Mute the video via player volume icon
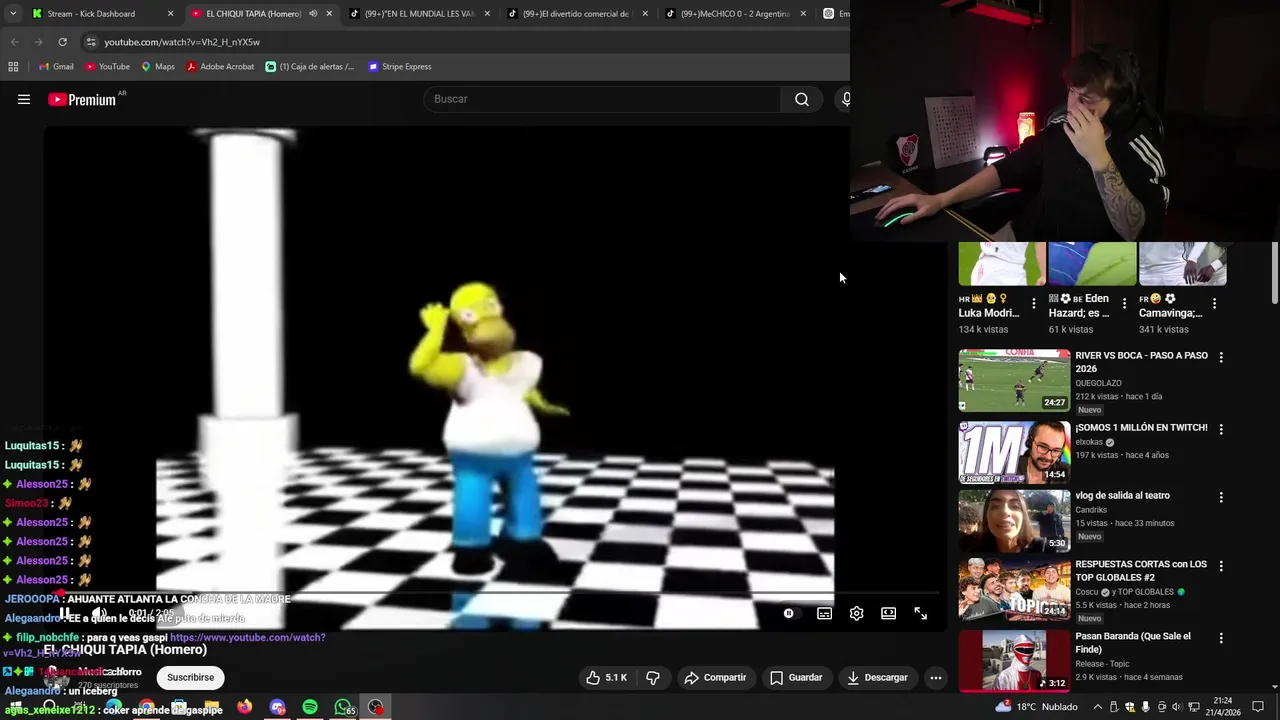Viewport: 1280px width, 720px height. pyautogui.click(x=98, y=613)
